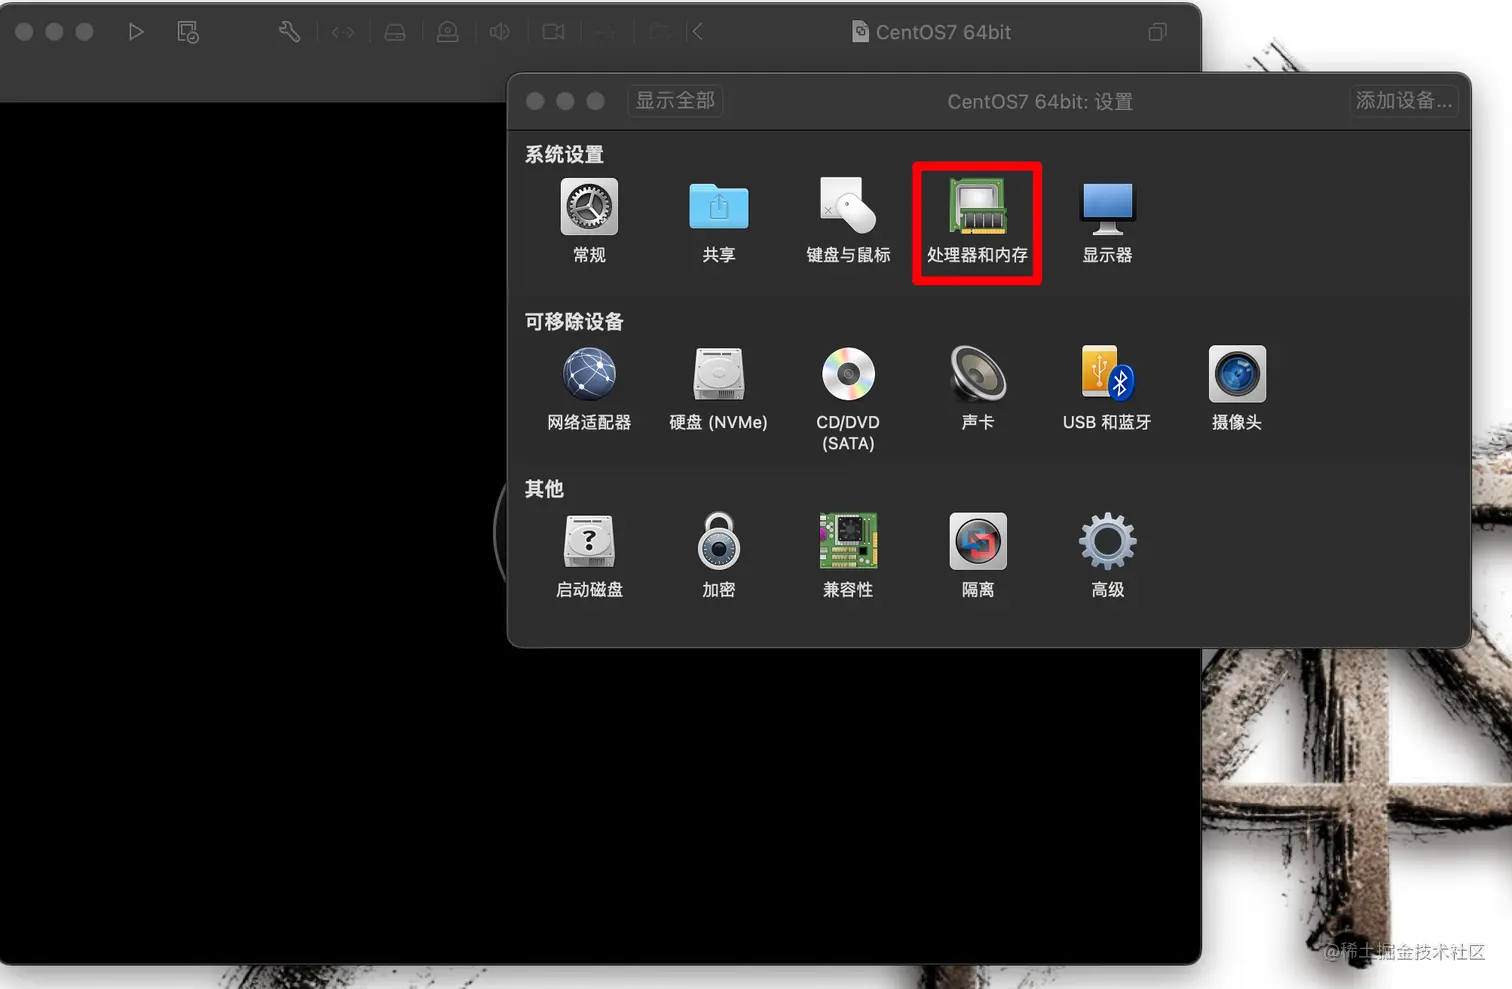Click the 显示全部 show all button
The width and height of the screenshot is (1512, 989).
(675, 101)
